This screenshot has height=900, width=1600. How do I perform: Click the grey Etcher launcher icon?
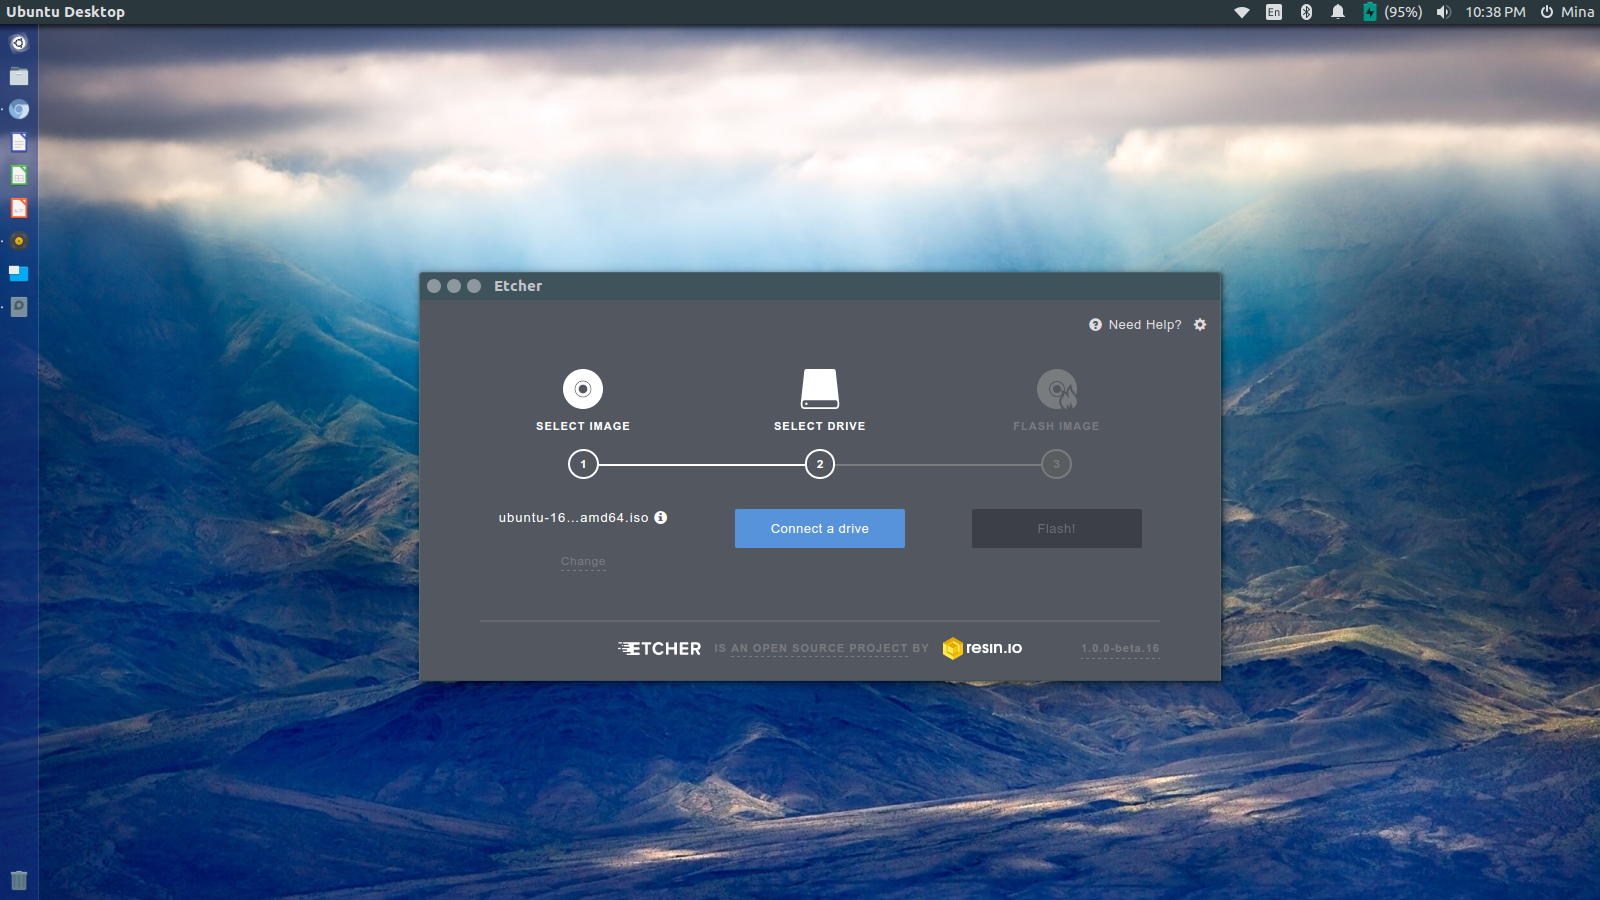pos(19,306)
